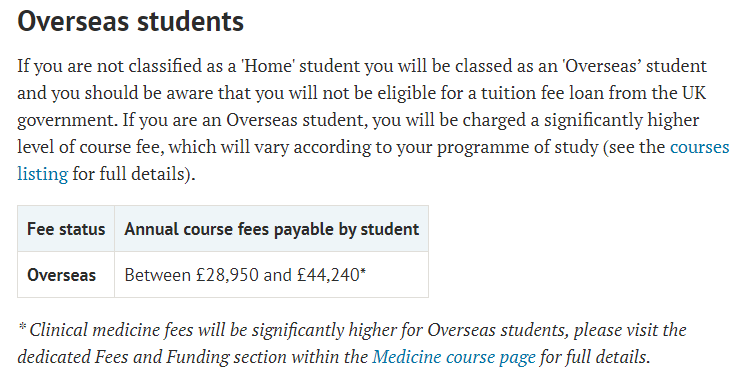Image resolution: width=746 pixels, height=382 pixels.
Task: Click the 'UK' text in the paragraph
Action: (x=695, y=93)
